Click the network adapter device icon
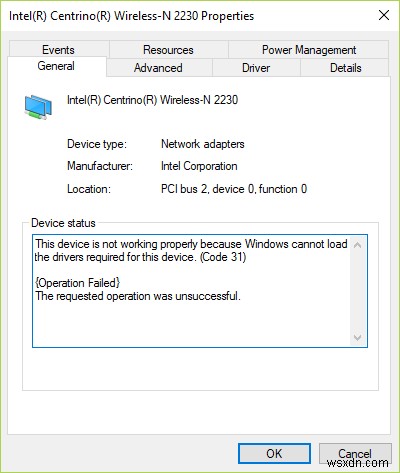The width and height of the screenshot is (400, 473). (x=38, y=107)
